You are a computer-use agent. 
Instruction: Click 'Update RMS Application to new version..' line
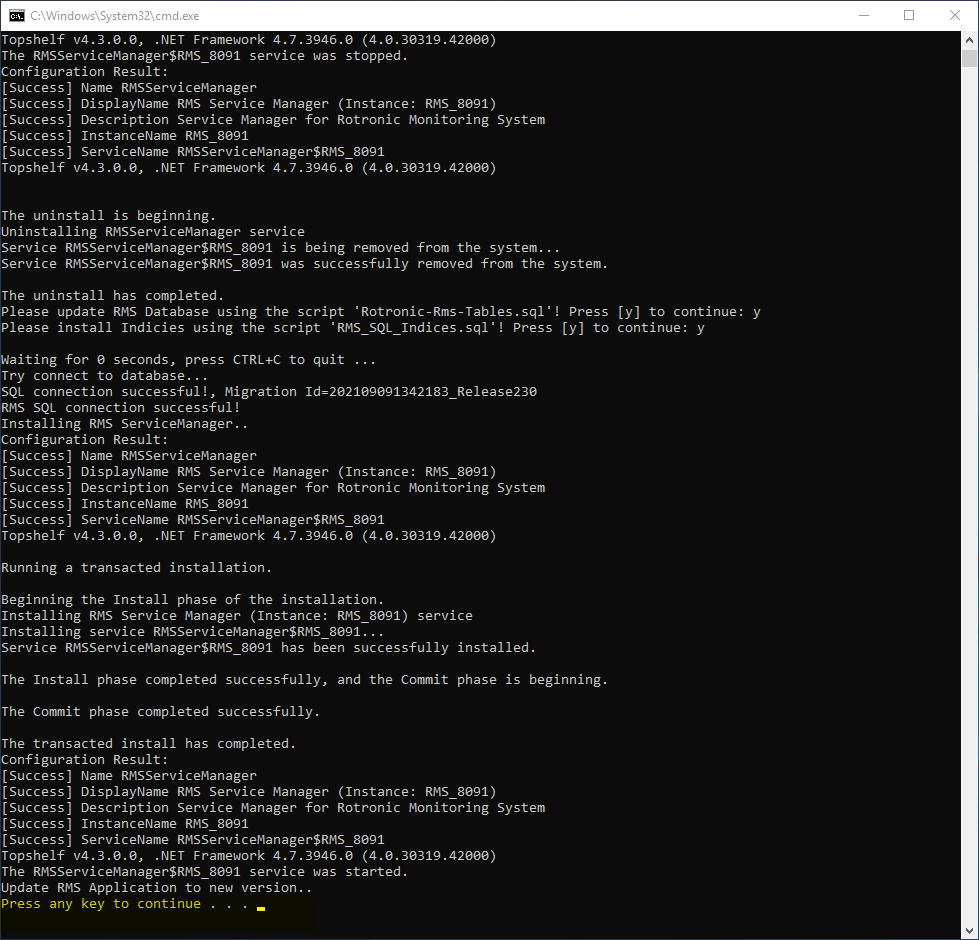pyautogui.click(x=156, y=888)
